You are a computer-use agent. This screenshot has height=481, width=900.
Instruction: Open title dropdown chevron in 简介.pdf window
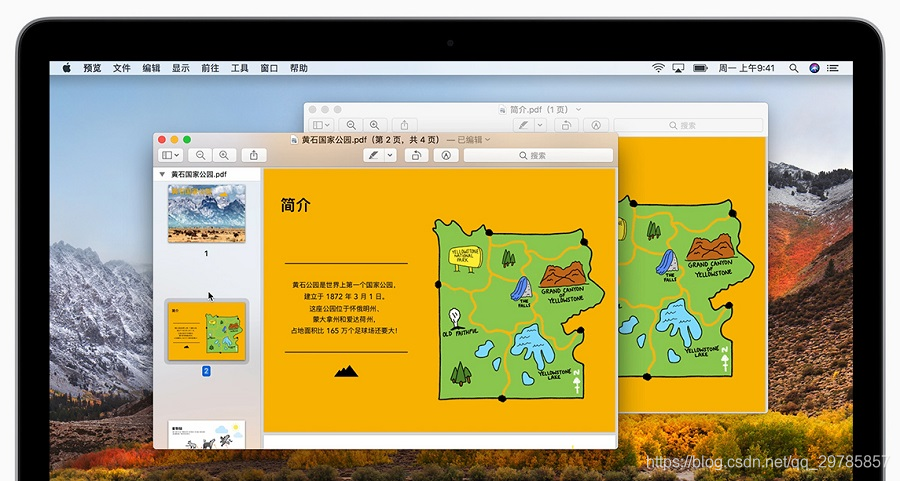578,109
